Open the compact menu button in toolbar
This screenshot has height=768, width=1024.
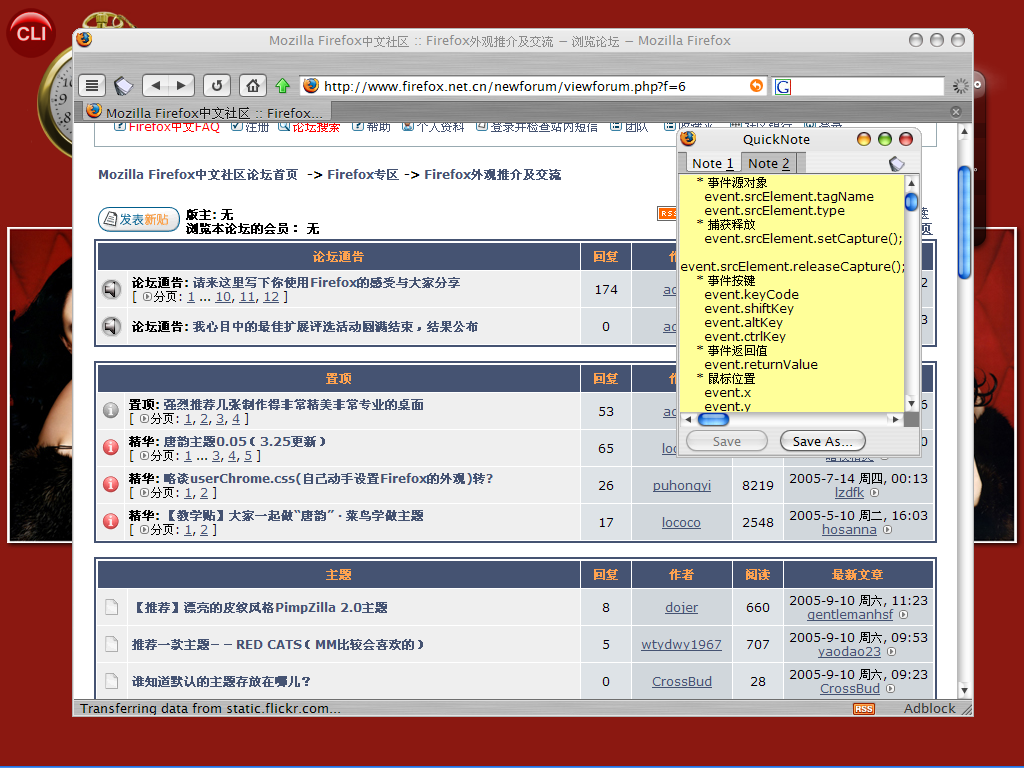[x=92, y=86]
